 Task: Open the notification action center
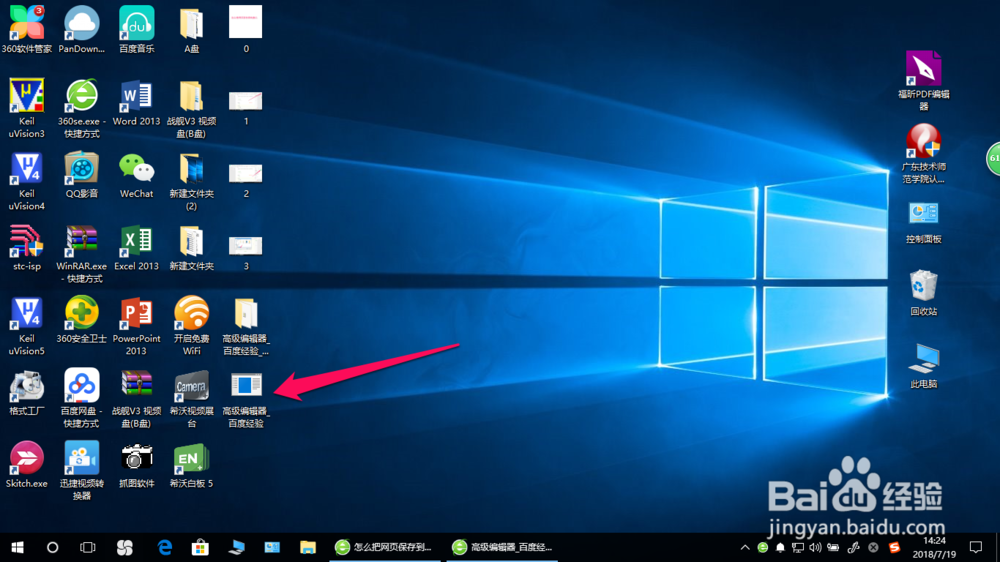click(x=976, y=547)
